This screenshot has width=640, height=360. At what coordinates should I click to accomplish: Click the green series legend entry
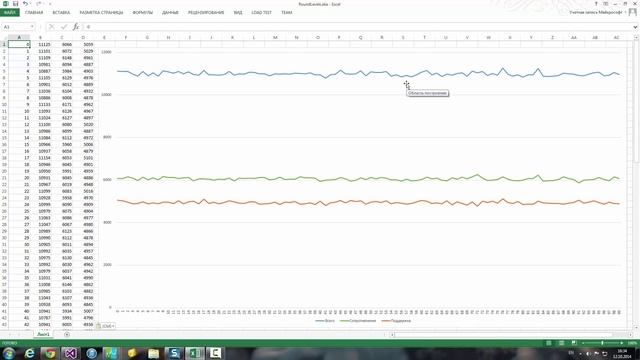tap(358, 321)
